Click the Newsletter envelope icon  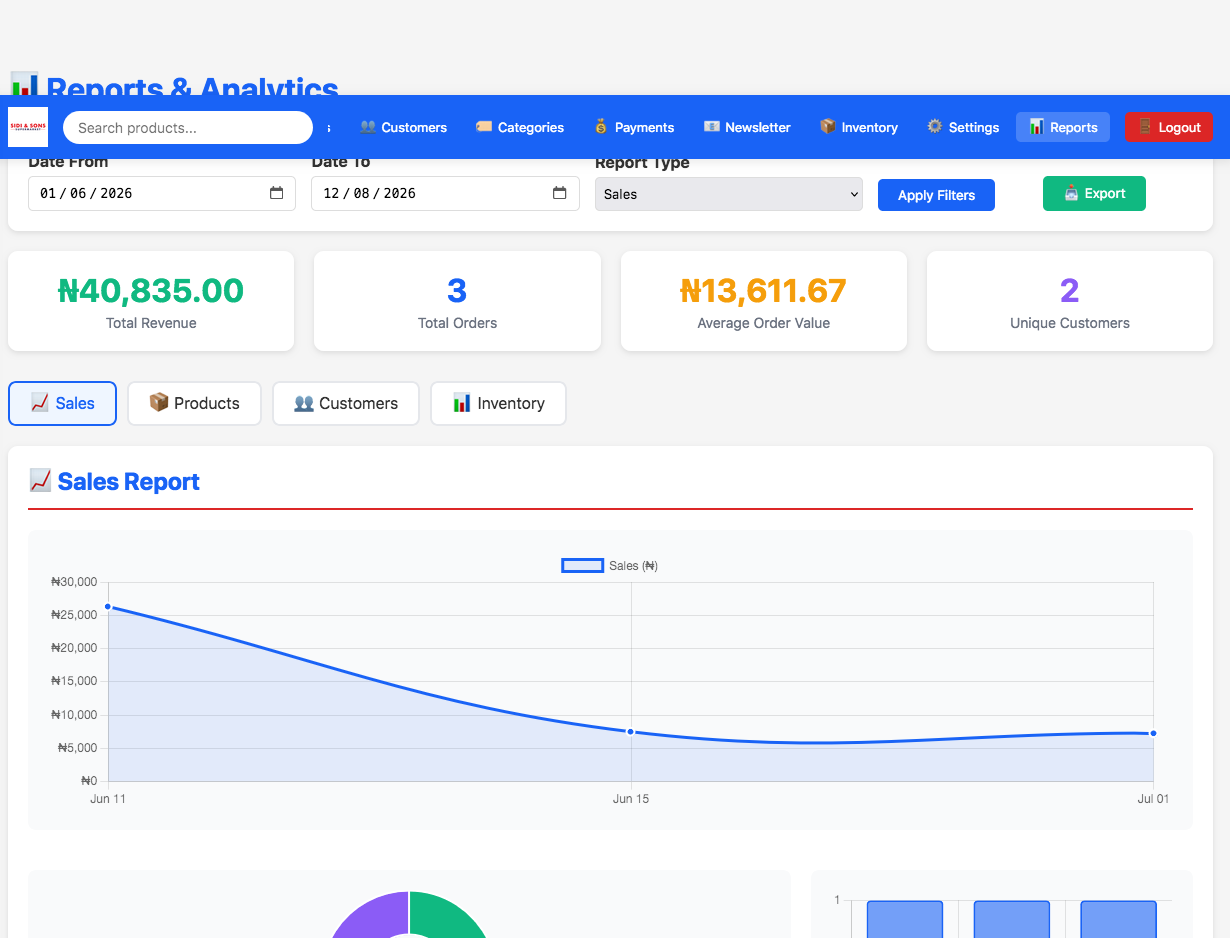(712, 127)
